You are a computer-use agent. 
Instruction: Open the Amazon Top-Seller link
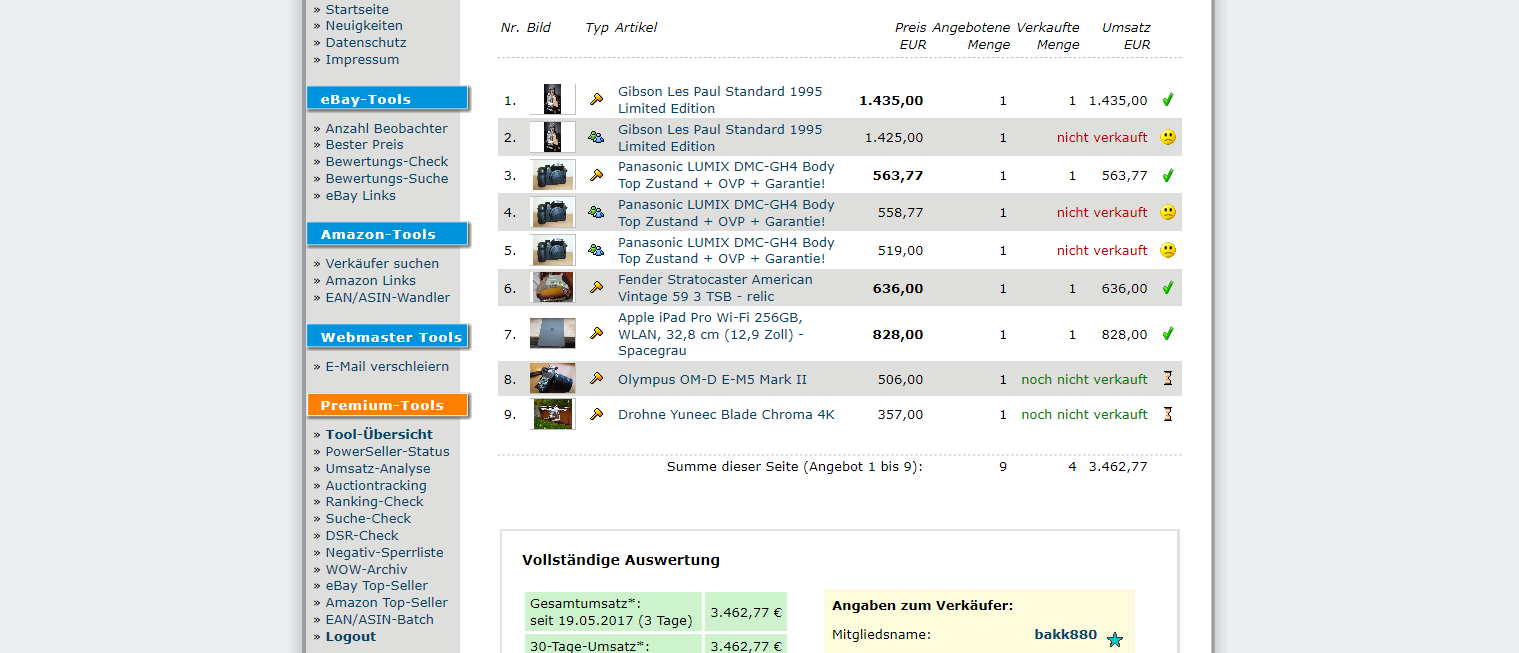click(x=387, y=603)
